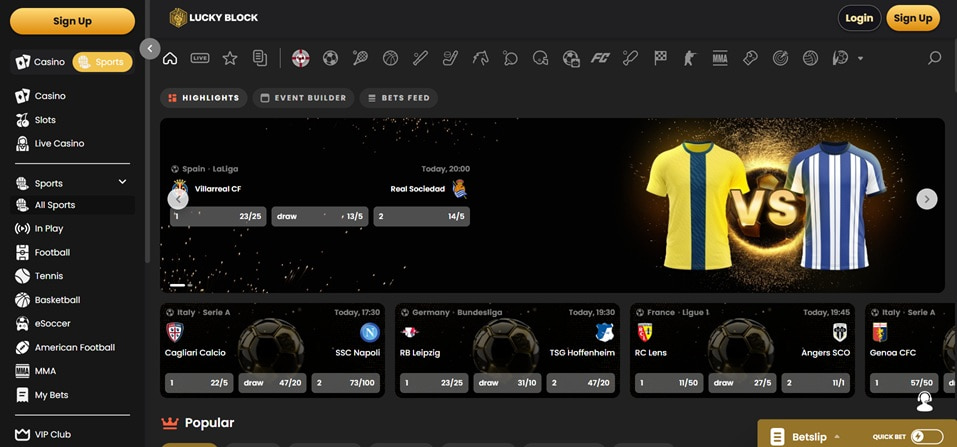Screen dimensions: 957x447
Task: Show previous banner slide arrow
Action: [178, 199]
